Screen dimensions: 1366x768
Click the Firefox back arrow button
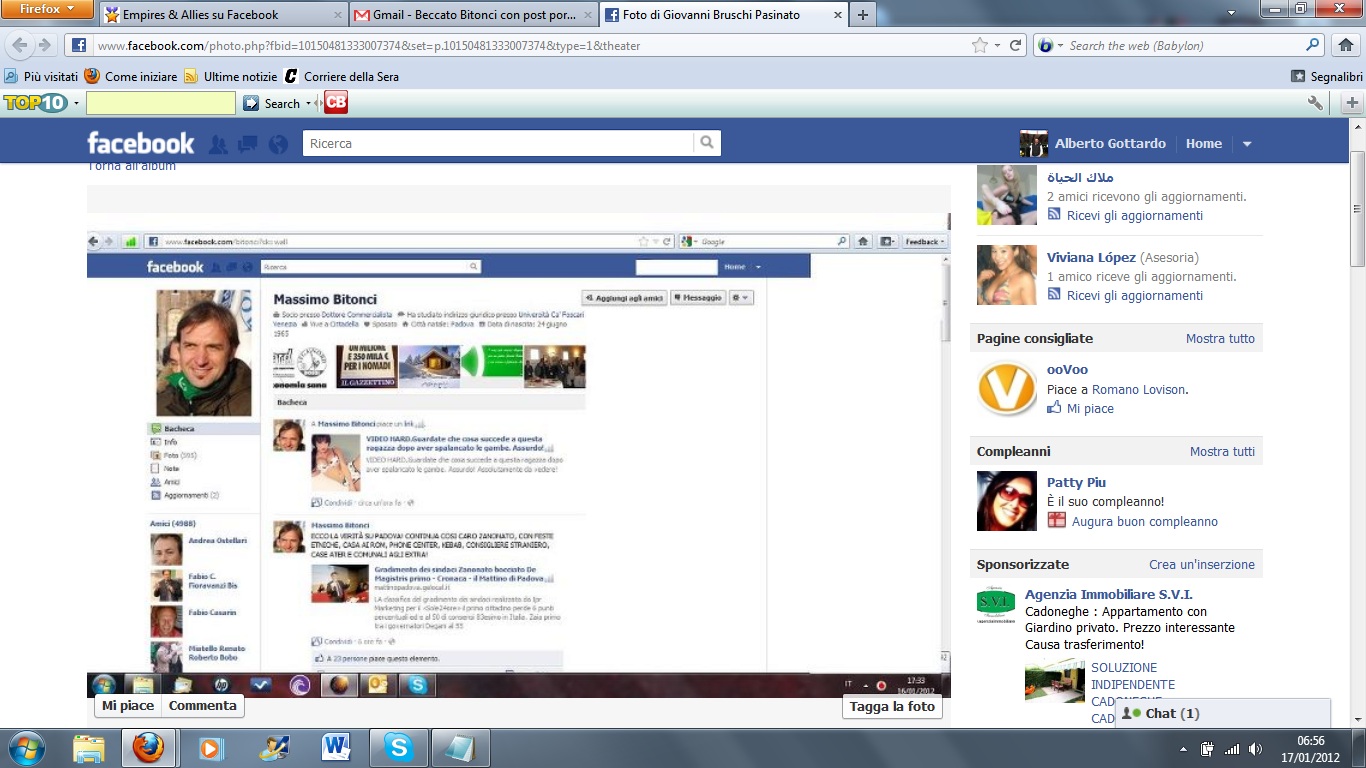(x=19, y=45)
